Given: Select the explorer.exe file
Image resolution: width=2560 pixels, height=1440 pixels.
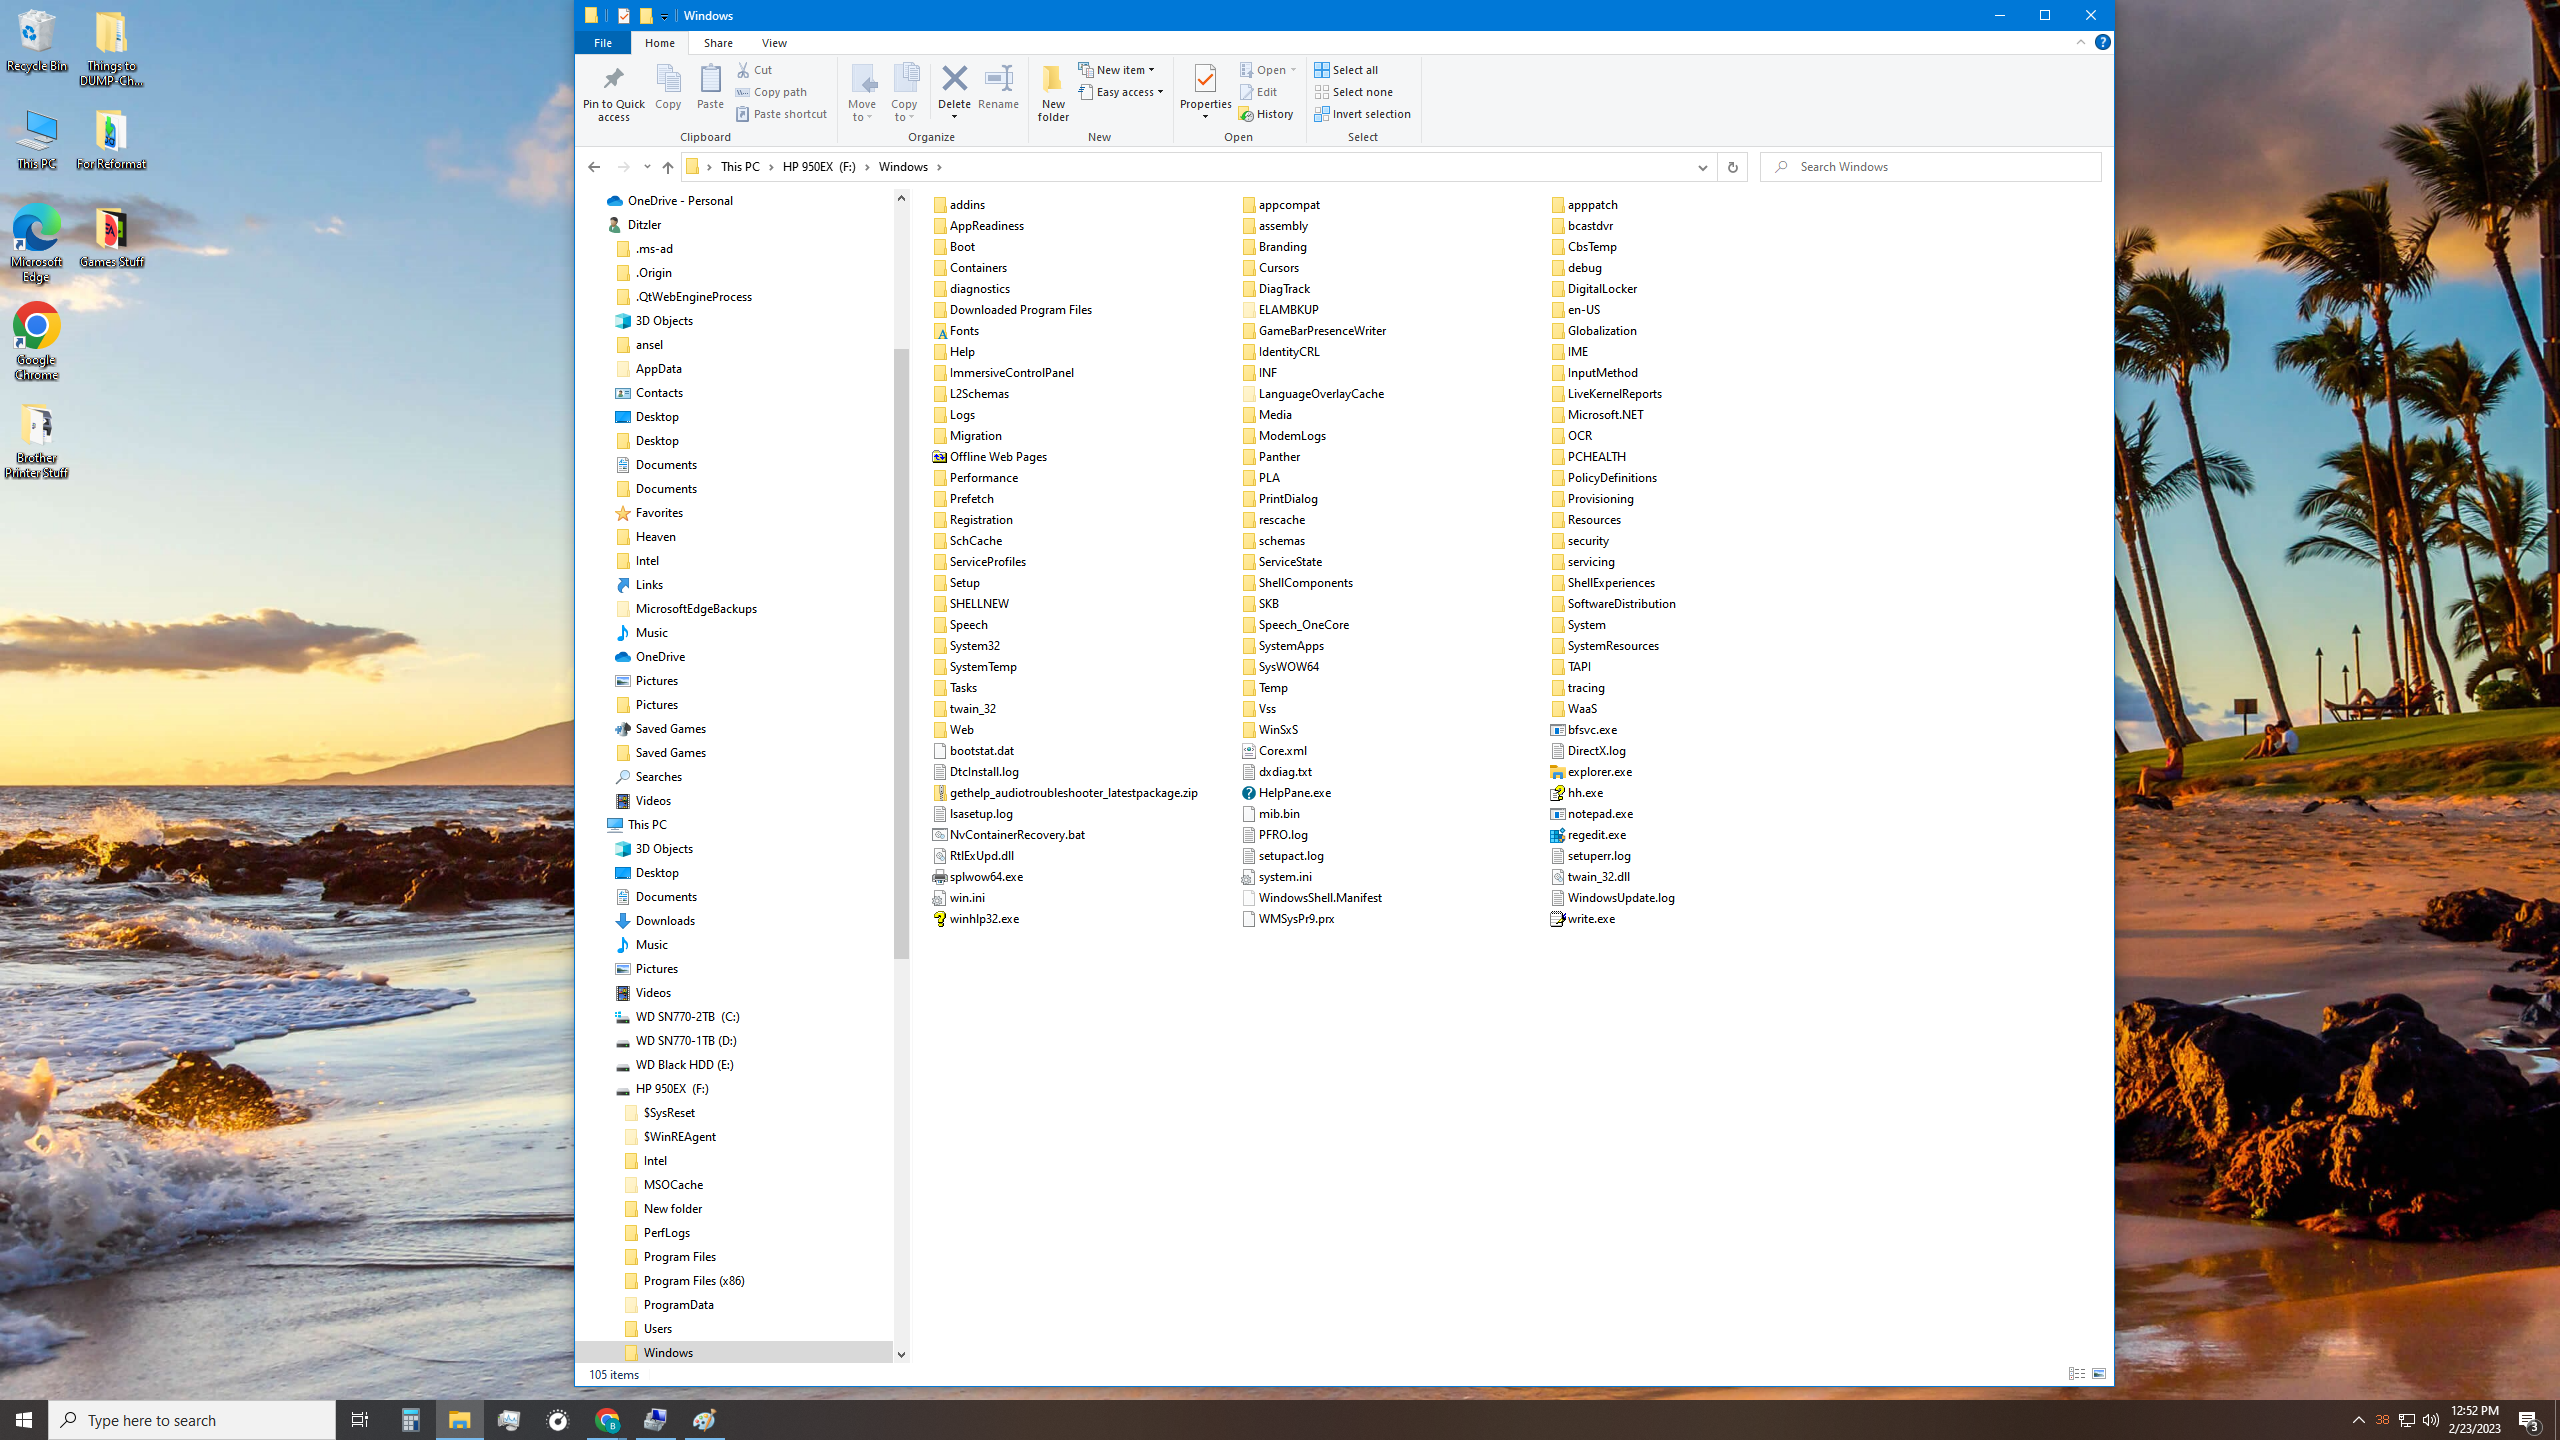Looking at the screenshot, I should (1591, 772).
